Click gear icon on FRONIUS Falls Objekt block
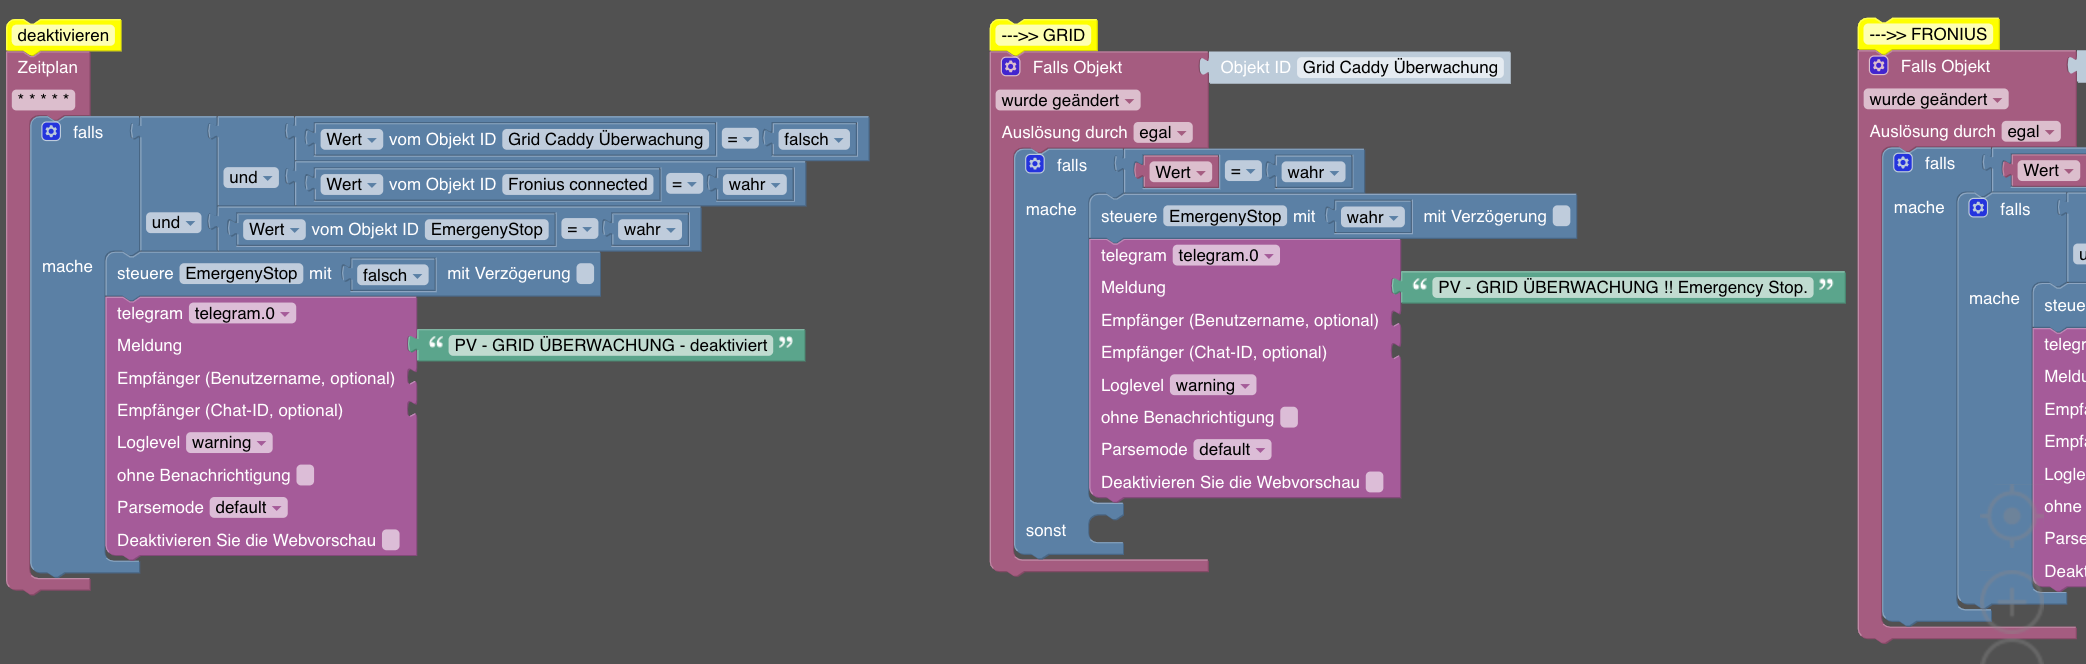The width and height of the screenshot is (2086, 664). coord(1879,66)
